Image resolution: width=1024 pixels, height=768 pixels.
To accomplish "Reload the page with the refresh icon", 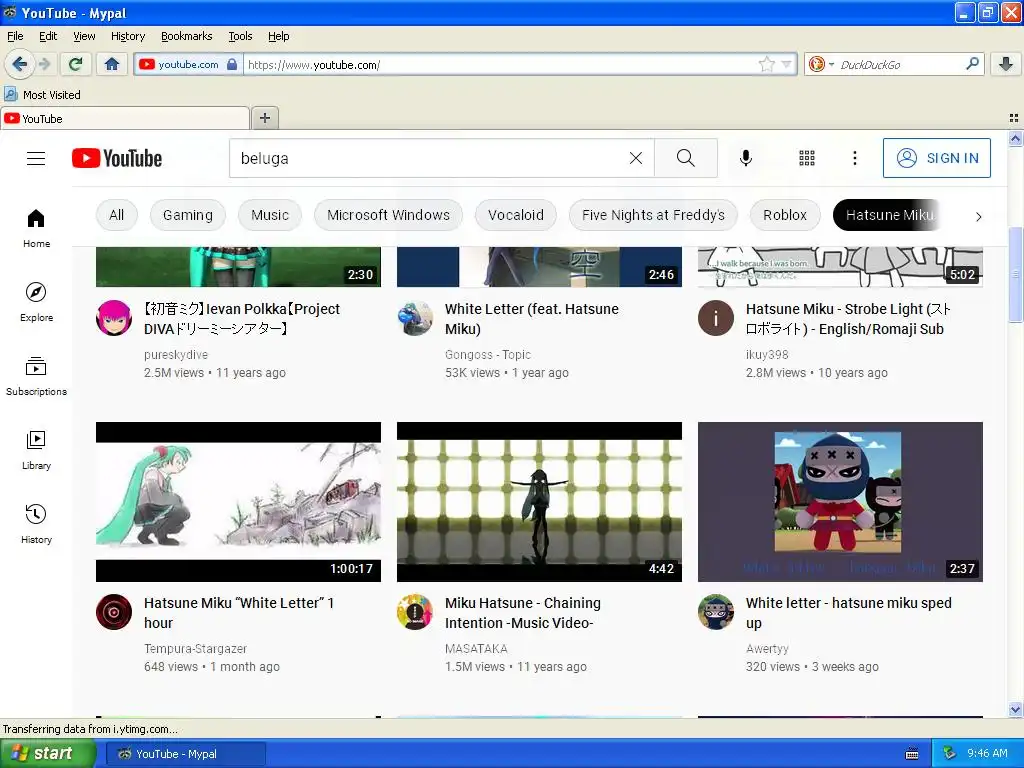I will point(76,64).
